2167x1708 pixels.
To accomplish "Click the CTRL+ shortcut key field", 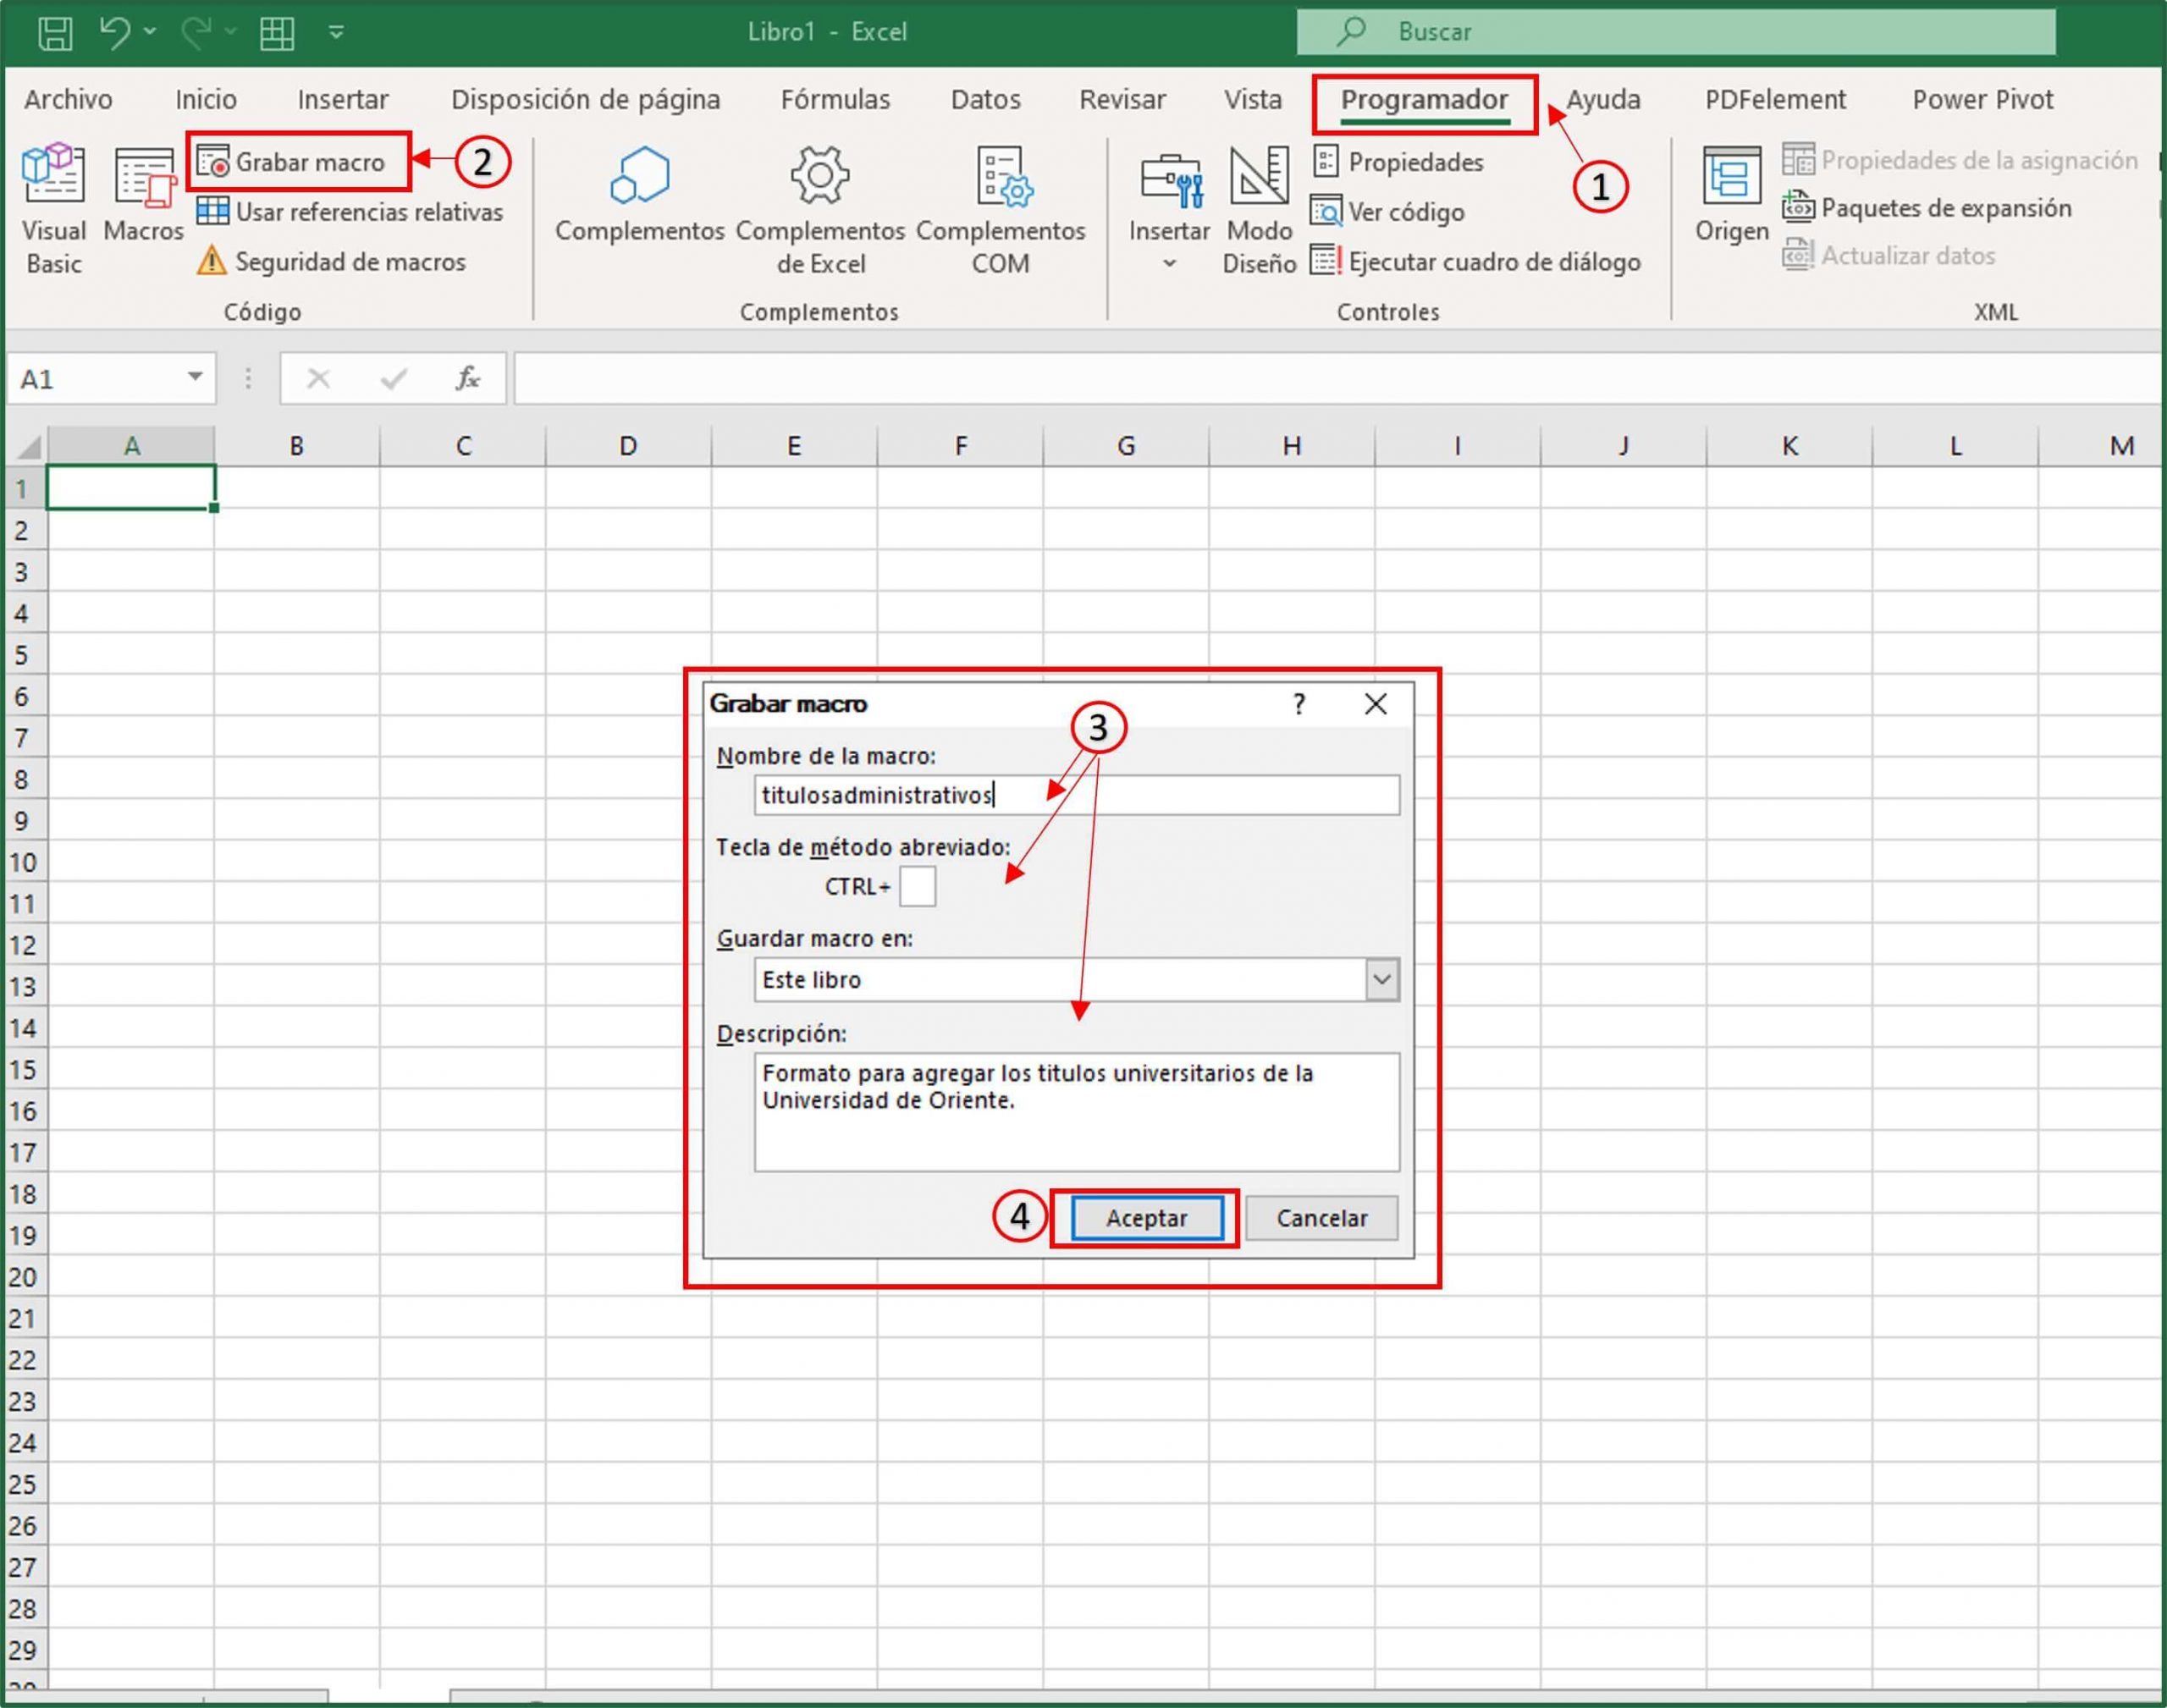I will (x=916, y=886).
